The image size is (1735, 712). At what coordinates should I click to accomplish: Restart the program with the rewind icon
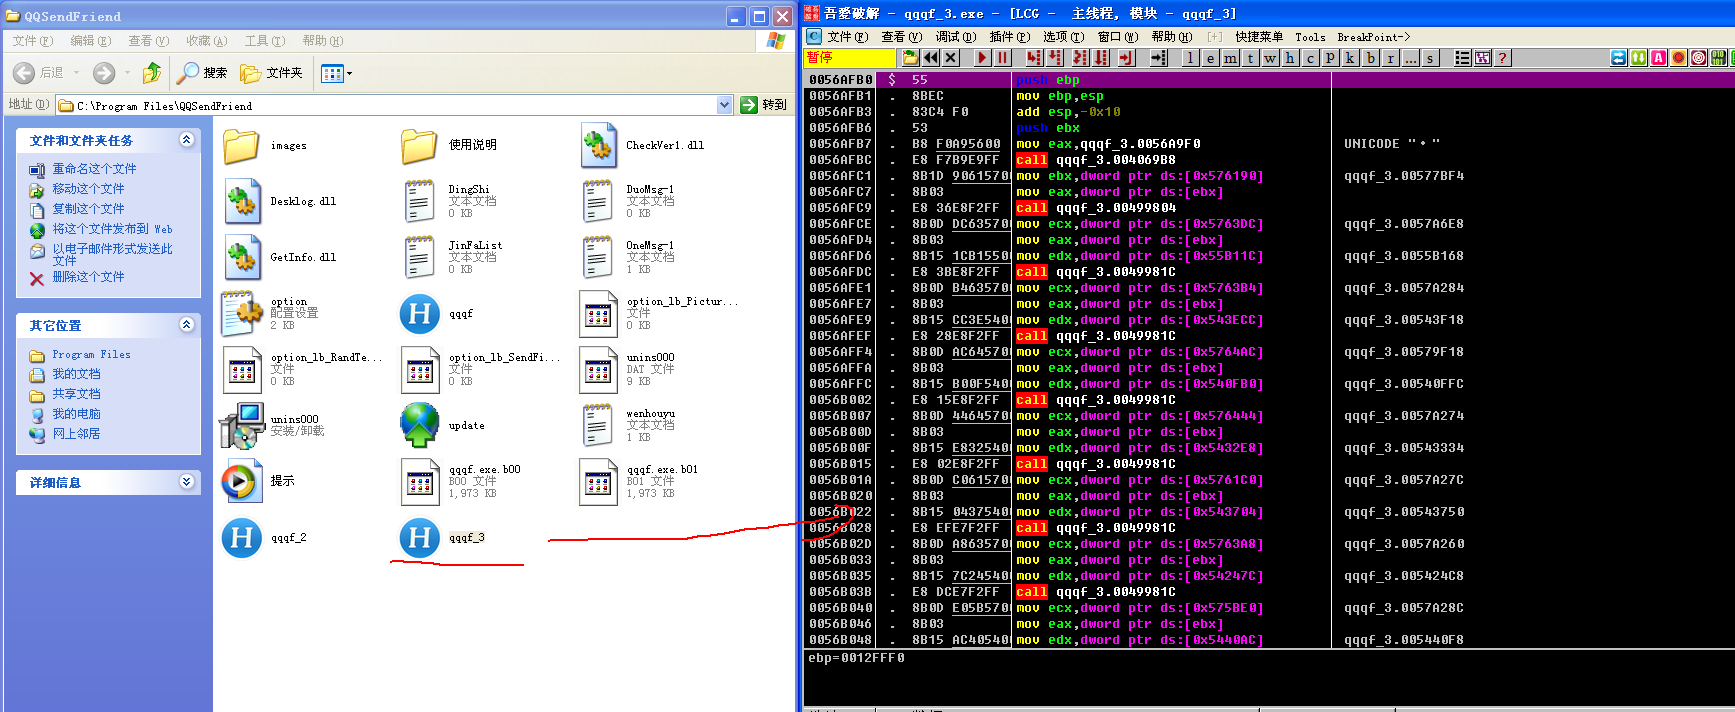tap(931, 58)
